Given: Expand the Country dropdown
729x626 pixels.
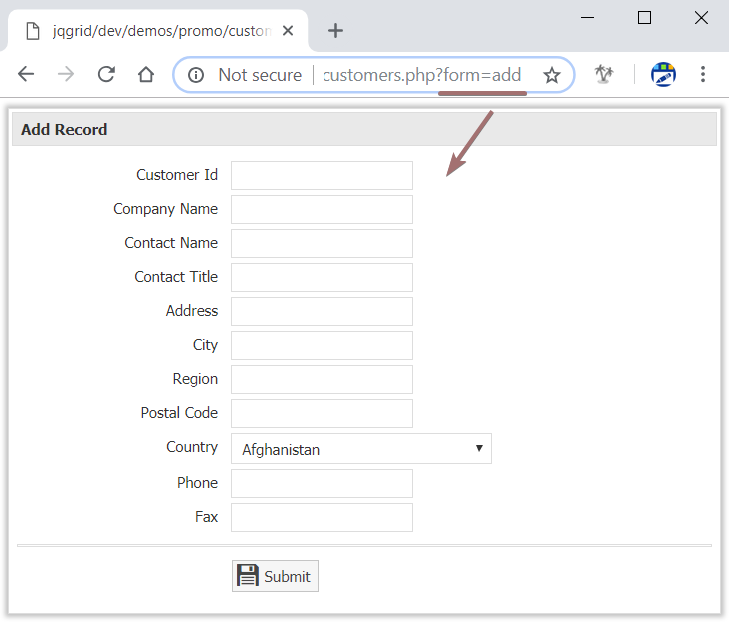Looking at the screenshot, I should (361, 449).
